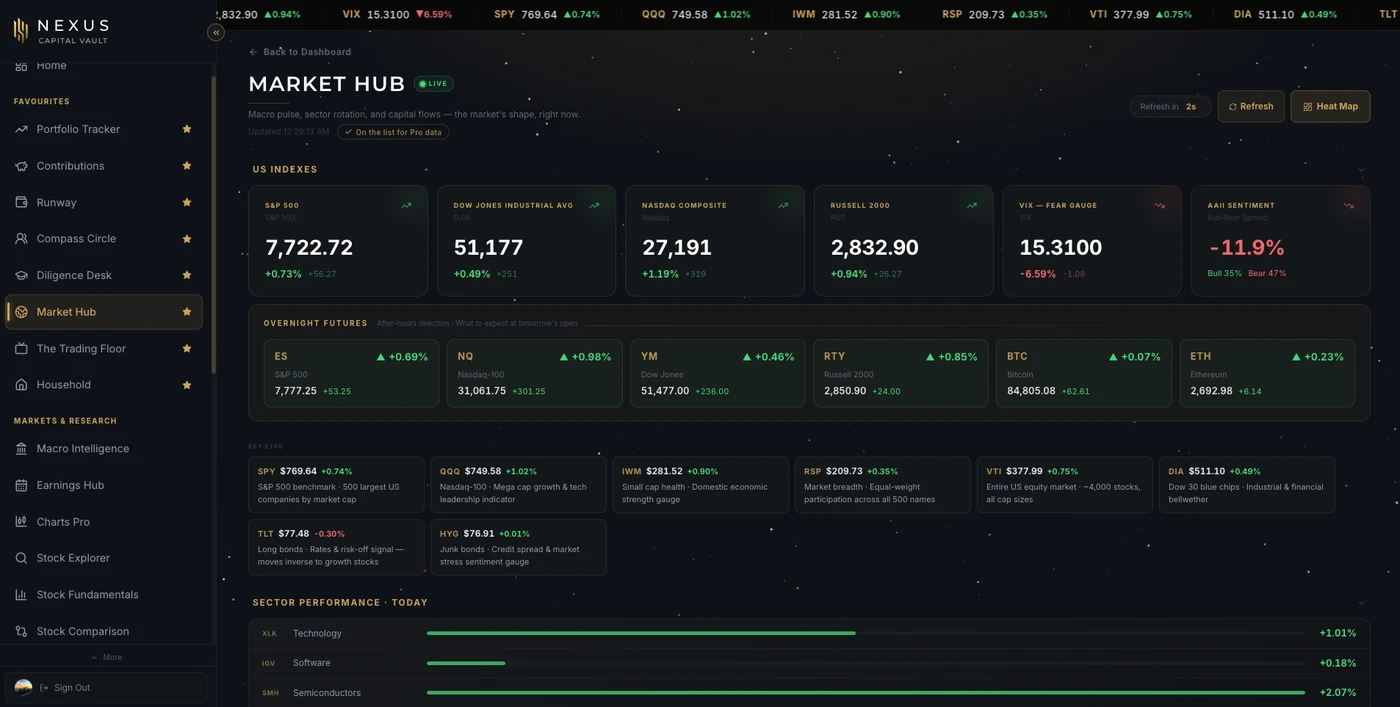Open the SPY key ETF card

tap(336, 485)
